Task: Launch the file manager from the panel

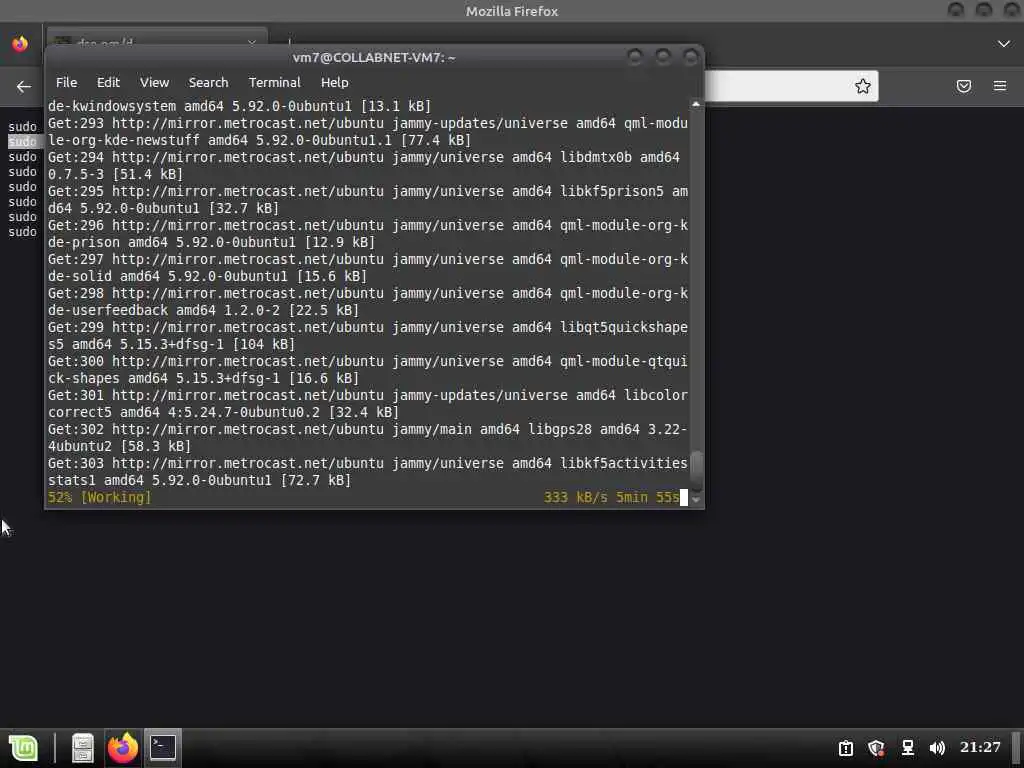Action: (83, 748)
